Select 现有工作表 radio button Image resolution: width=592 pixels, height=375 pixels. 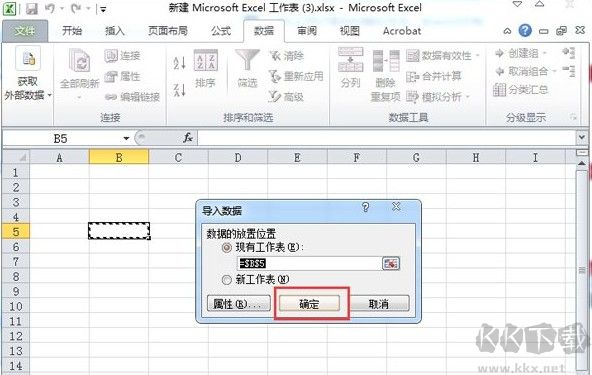pyautogui.click(x=227, y=248)
